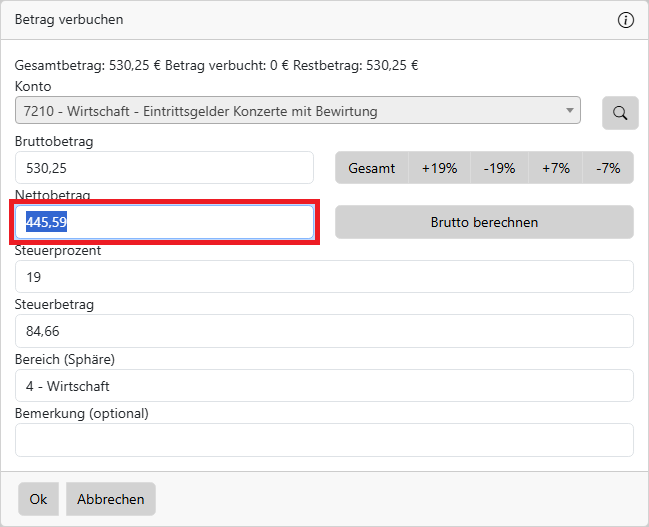Open the Konto dropdown showing account 7210

pyautogui.click(x=290, y=111)
